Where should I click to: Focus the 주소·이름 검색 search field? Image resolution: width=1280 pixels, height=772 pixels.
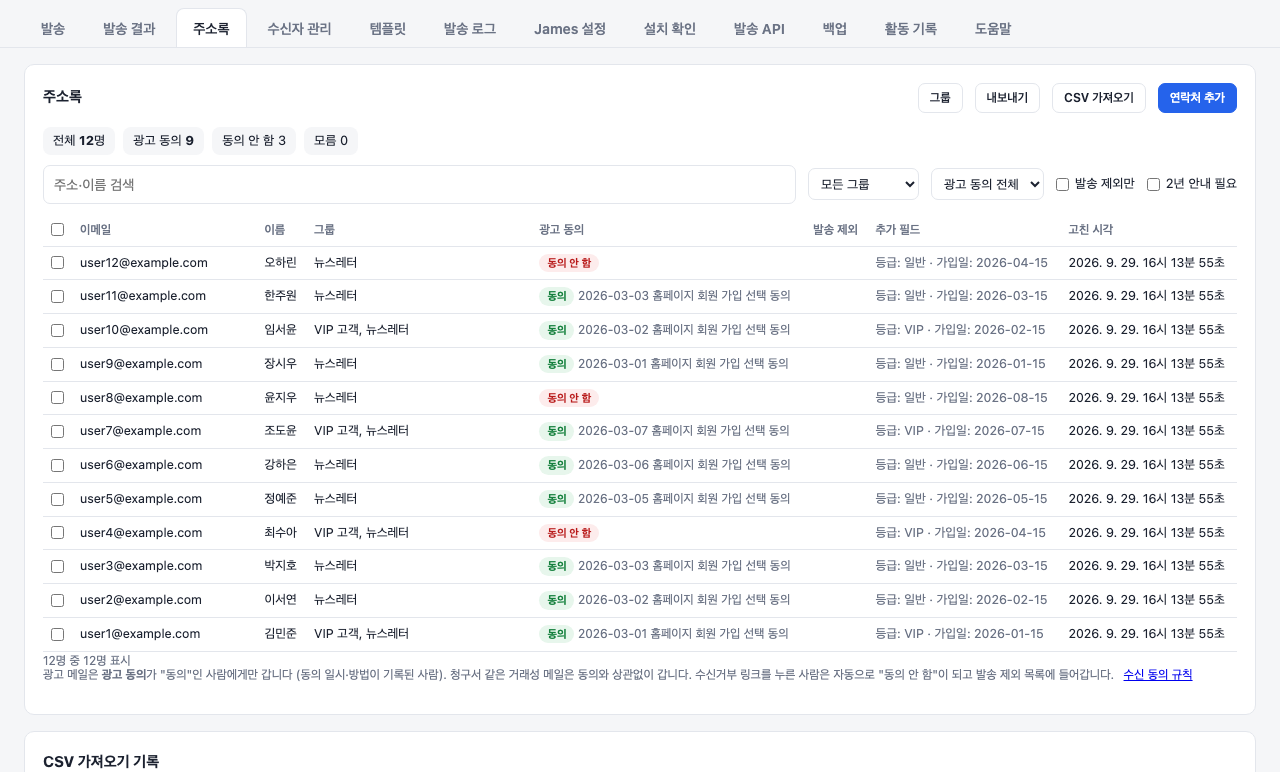(x=419, y=184)
